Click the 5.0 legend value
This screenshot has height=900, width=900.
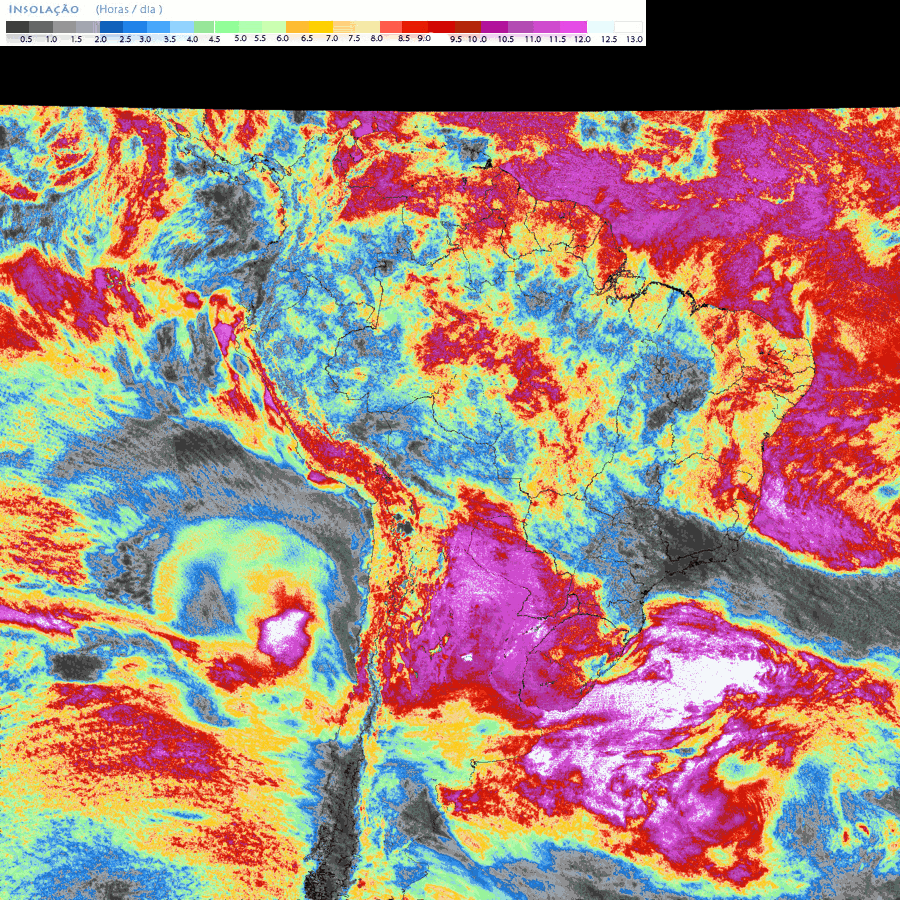pyautogui.click(x=240, y=38)
